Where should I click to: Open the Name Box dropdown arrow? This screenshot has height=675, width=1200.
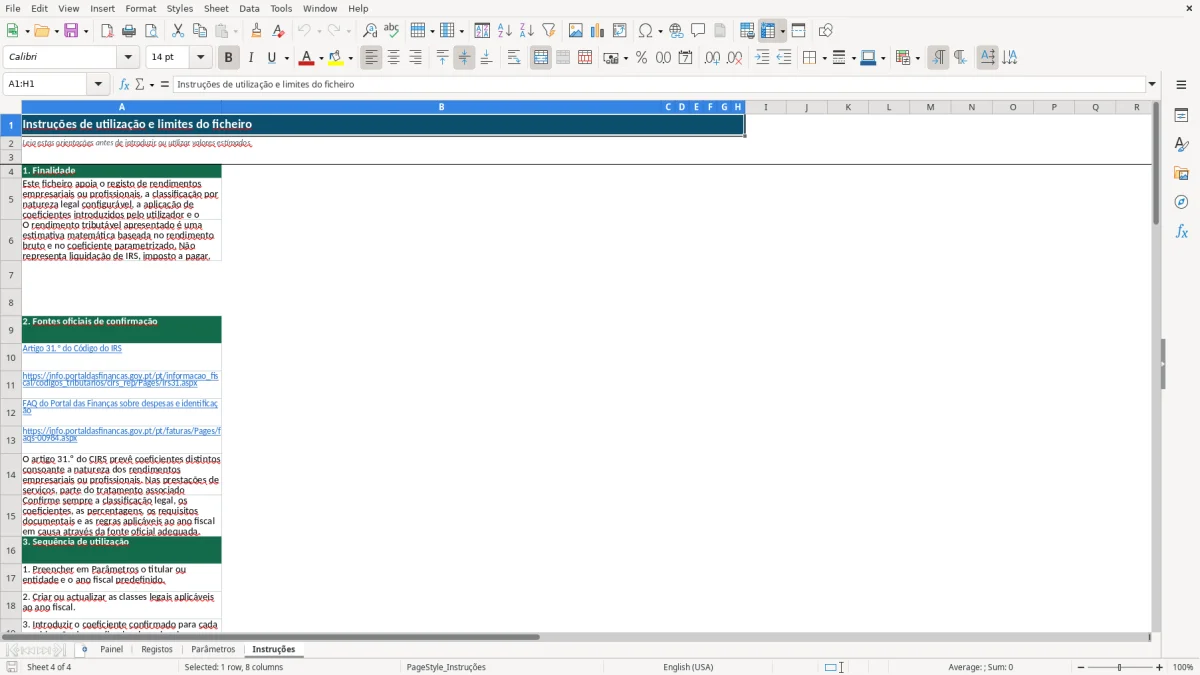tap(98, 84)
